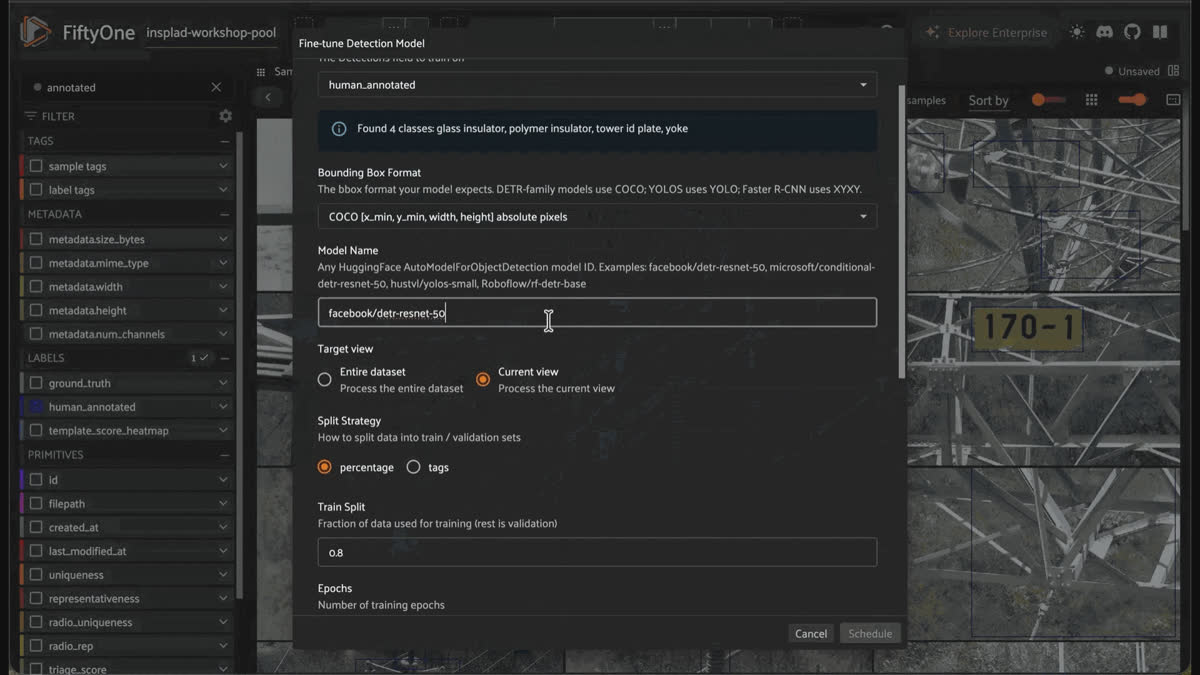Check the metadata.mime_type checkbox
The width and height of the screenshot is (1200, 675).
click(x=36, y=263)
